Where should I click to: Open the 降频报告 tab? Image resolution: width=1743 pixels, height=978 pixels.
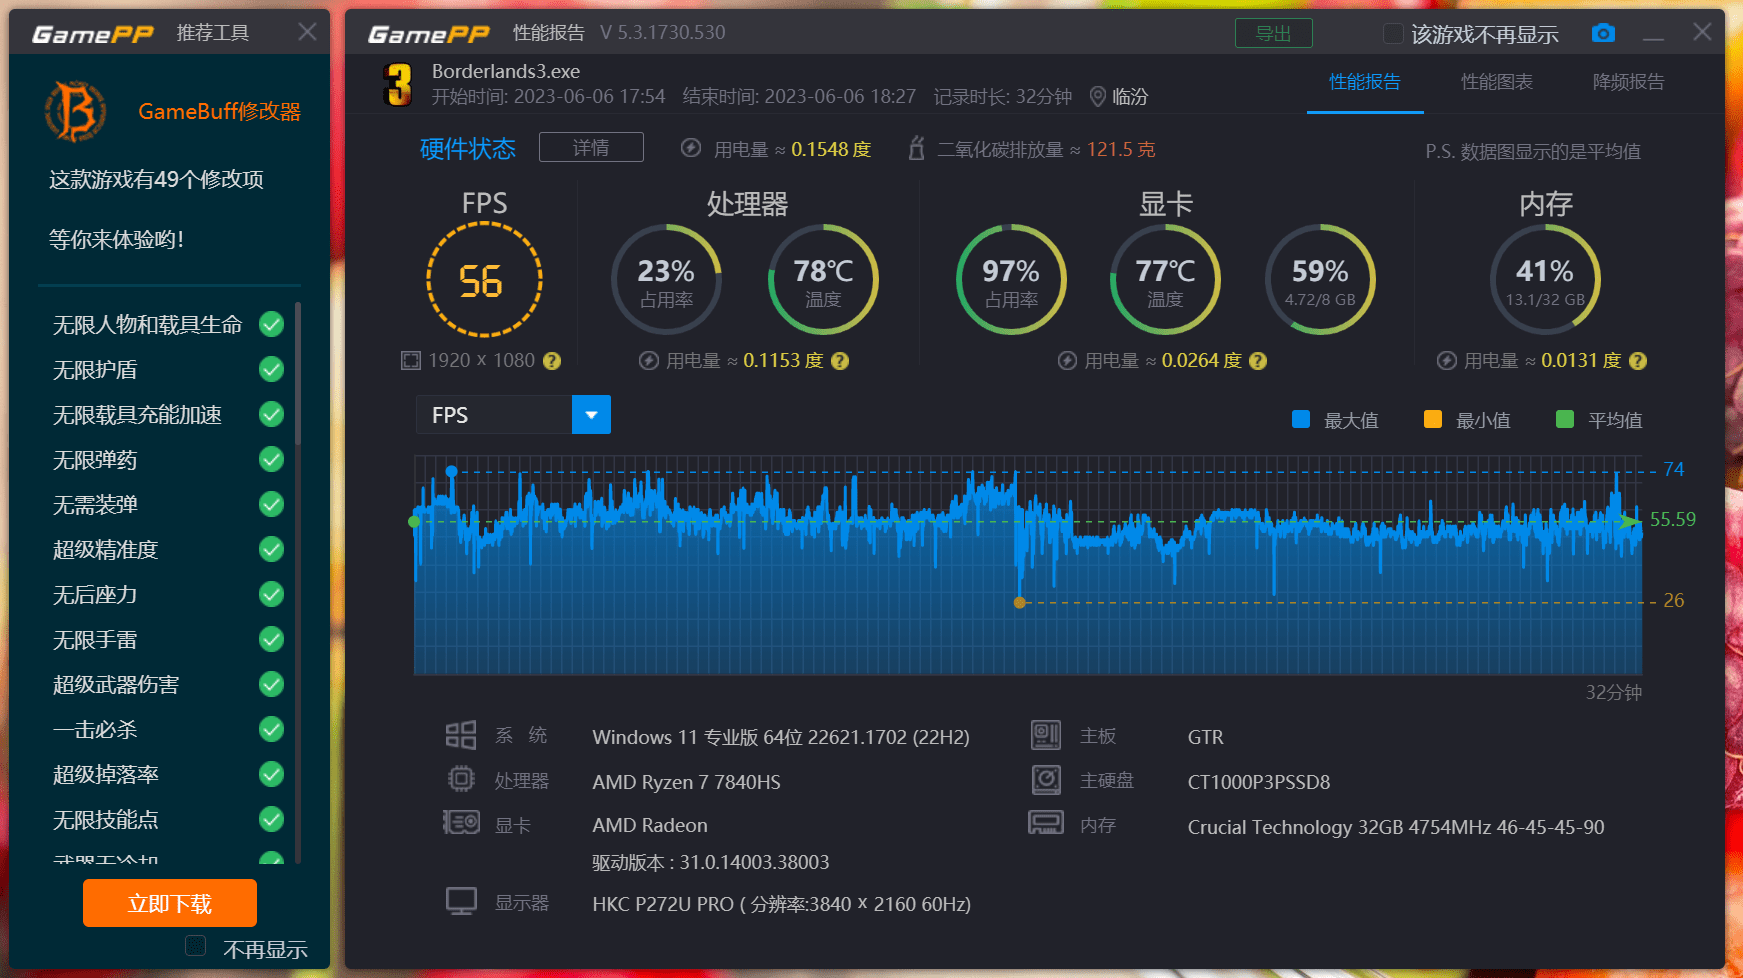click(x=1629, y=82)
